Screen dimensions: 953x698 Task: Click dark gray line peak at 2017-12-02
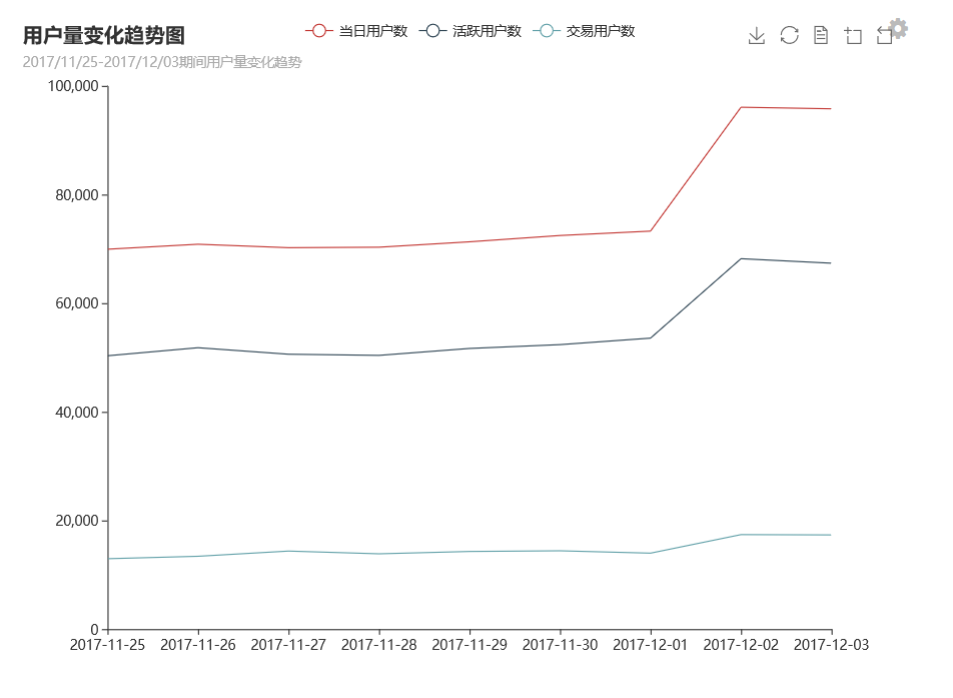[741, 259]
